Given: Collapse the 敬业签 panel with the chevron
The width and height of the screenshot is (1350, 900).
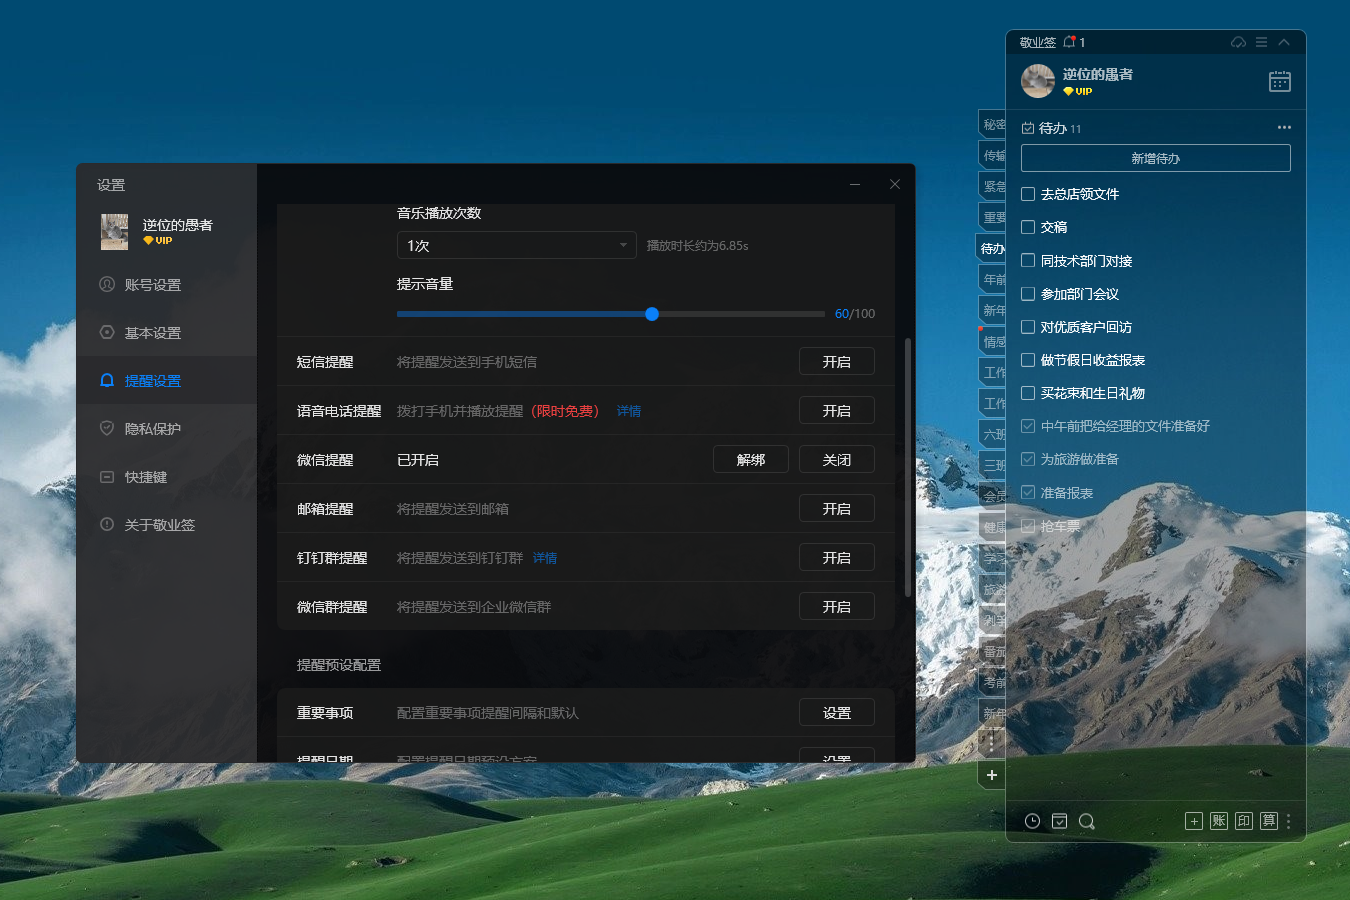Looking at the screenshot, I should point(1285,42).
